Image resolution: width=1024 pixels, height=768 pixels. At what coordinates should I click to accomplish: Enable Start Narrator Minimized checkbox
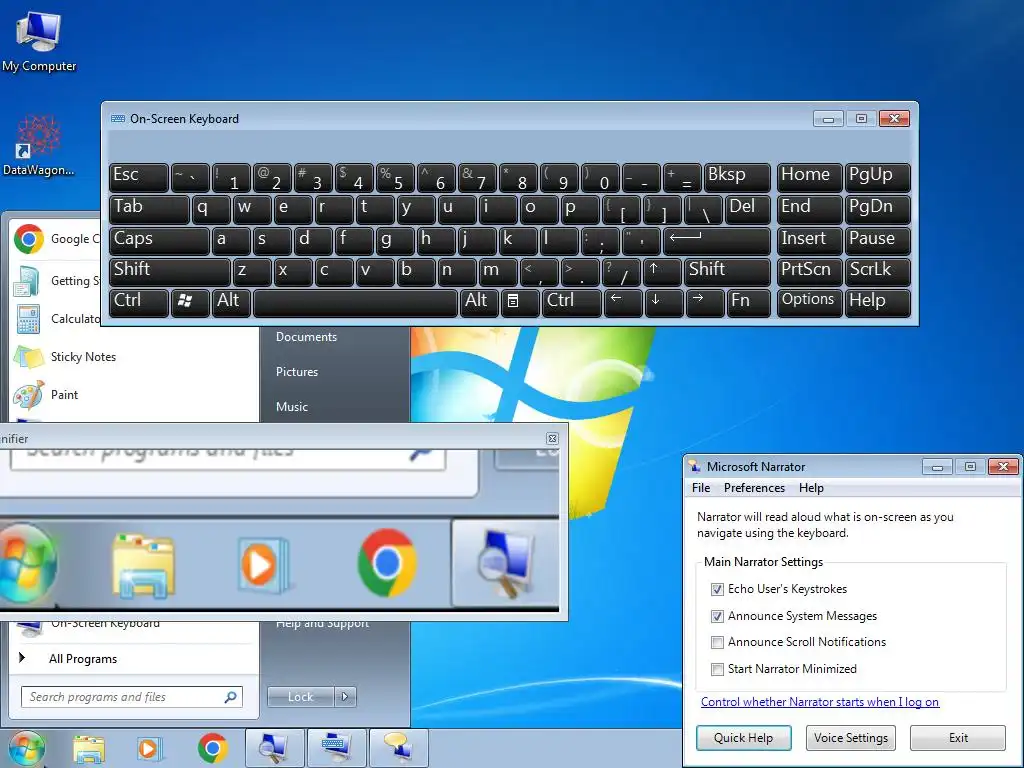[717, 669]
